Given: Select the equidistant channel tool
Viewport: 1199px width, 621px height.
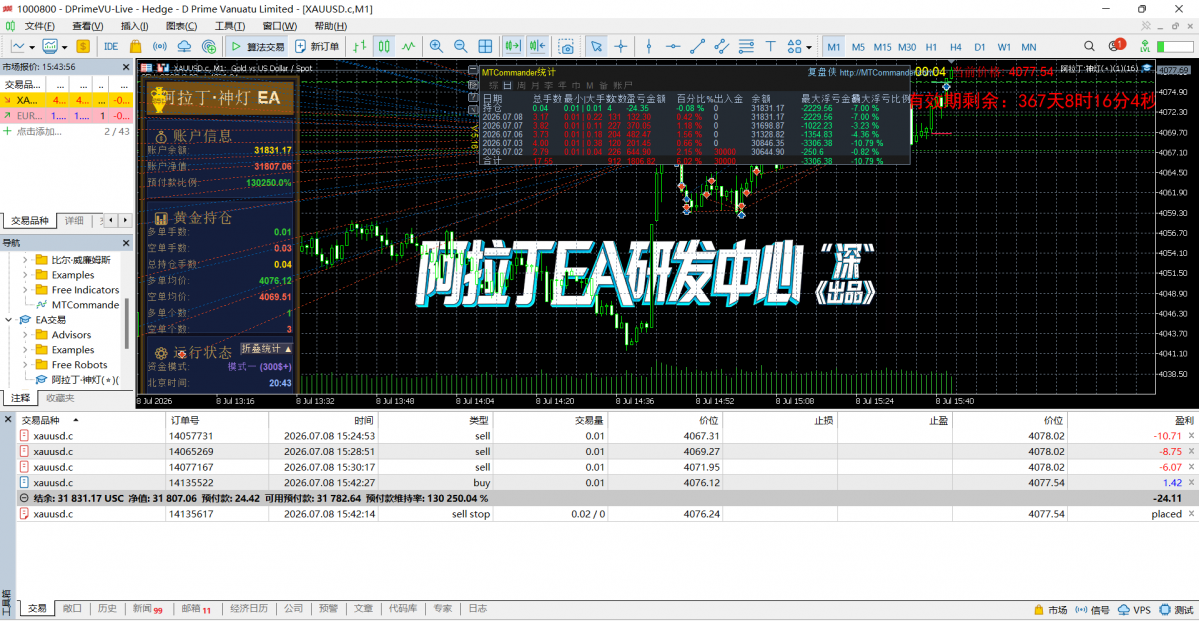Looking at the screenshot, I should coord(722,46).
